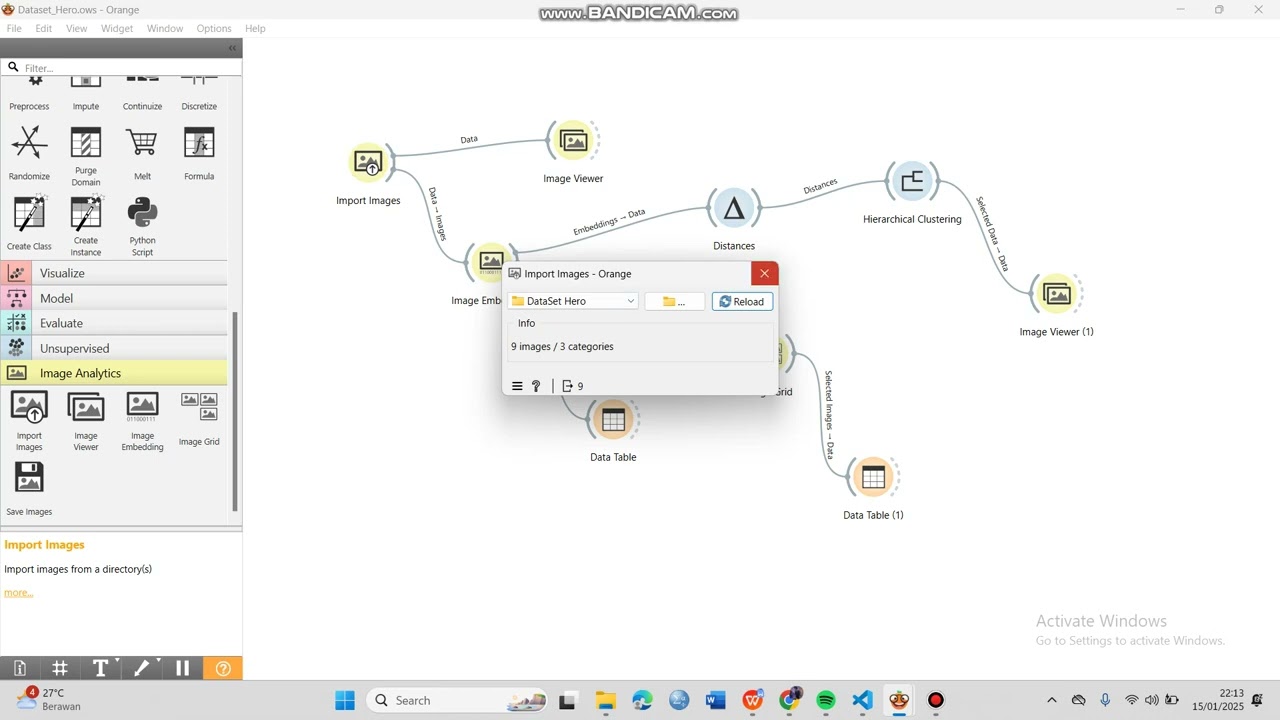This screenshot has height=720, width=1280.
Task: Open the Window menu
Action: (x=165, y=28)
